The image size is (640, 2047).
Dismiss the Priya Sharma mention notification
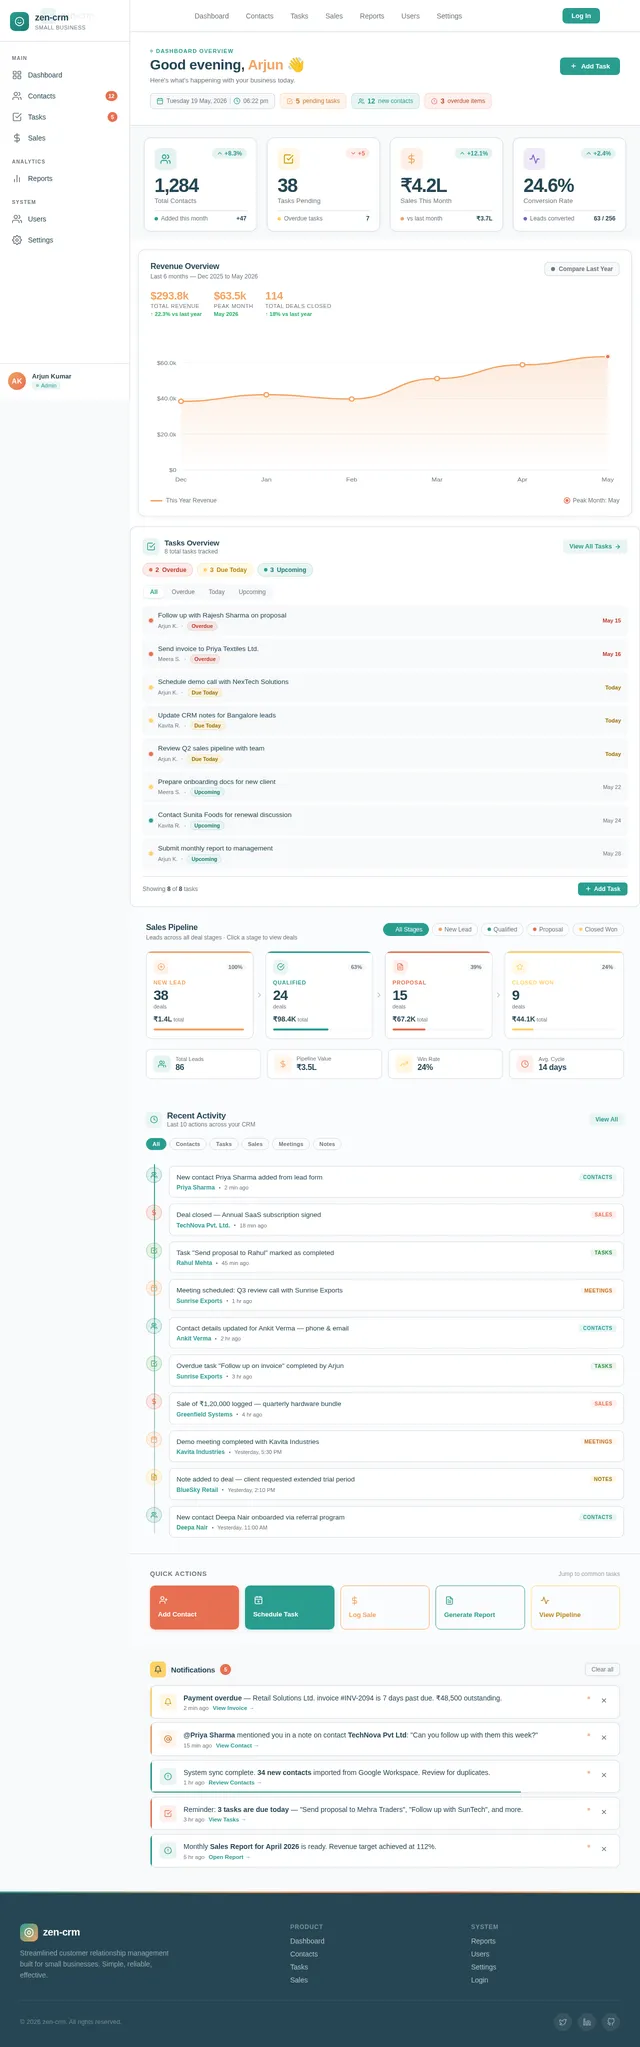[603, 1738]
